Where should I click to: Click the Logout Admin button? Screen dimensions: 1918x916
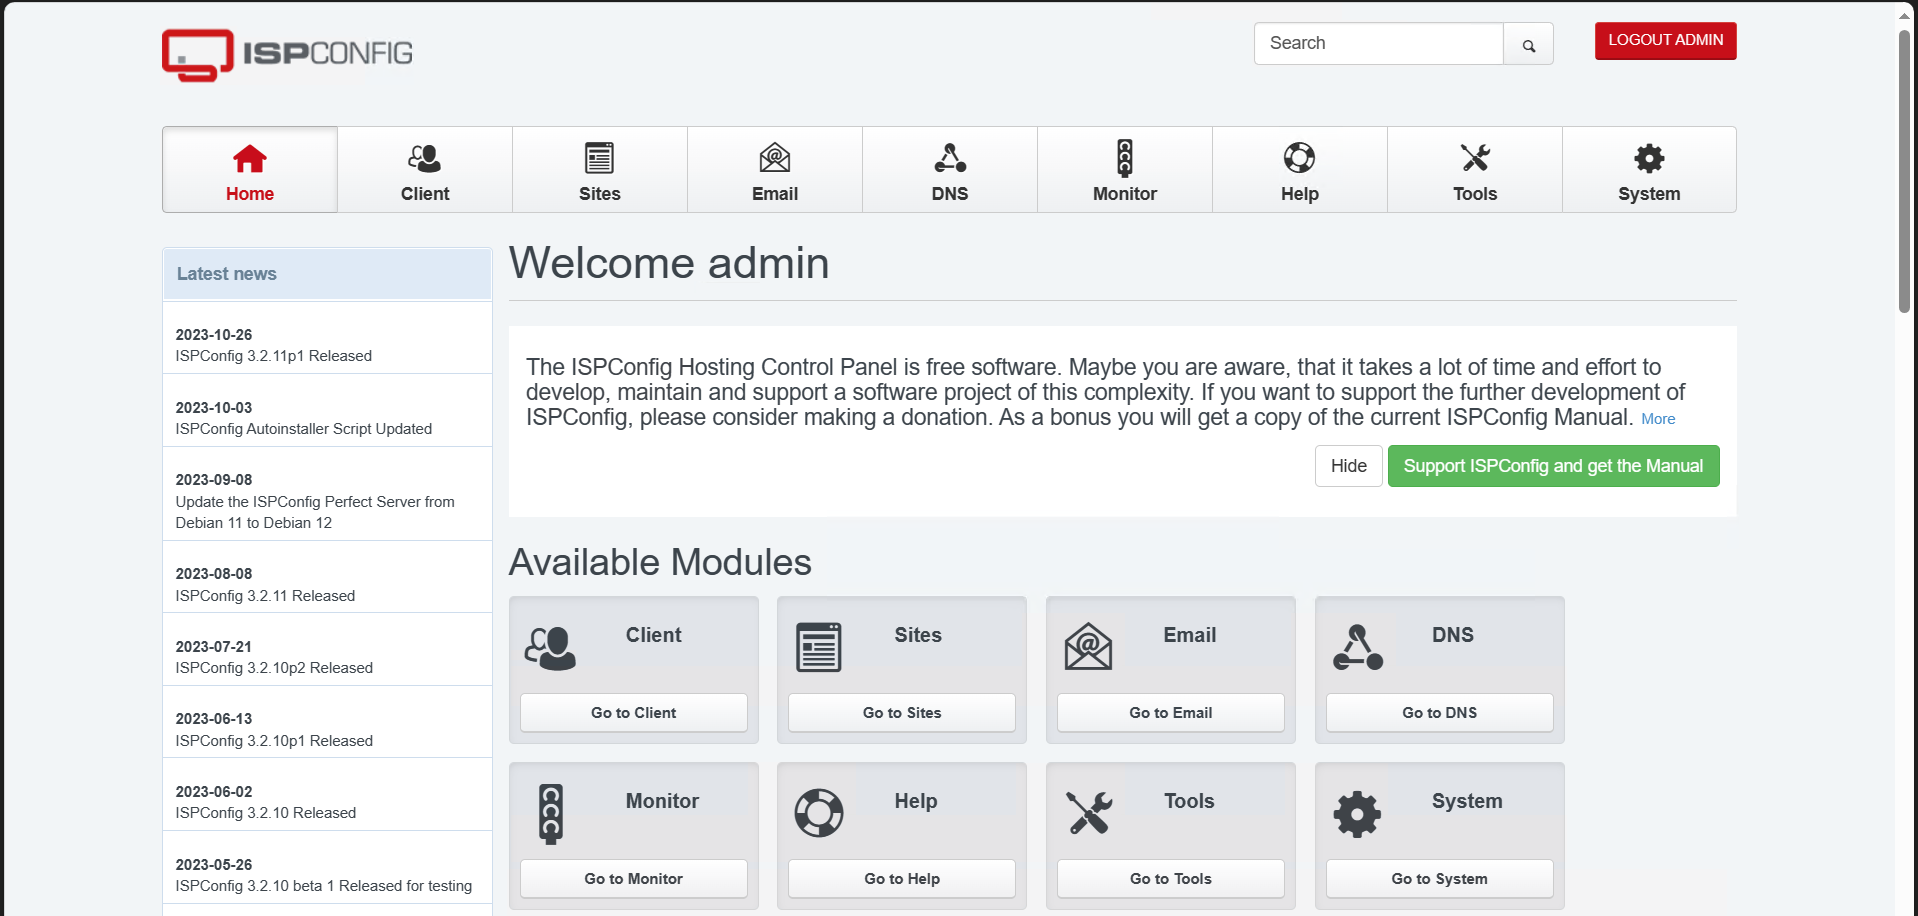click(x=1665, y=41)
